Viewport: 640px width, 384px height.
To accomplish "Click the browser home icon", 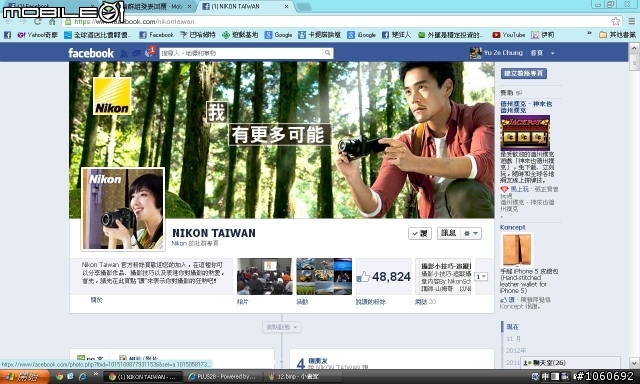I will [x=52, y=21].
